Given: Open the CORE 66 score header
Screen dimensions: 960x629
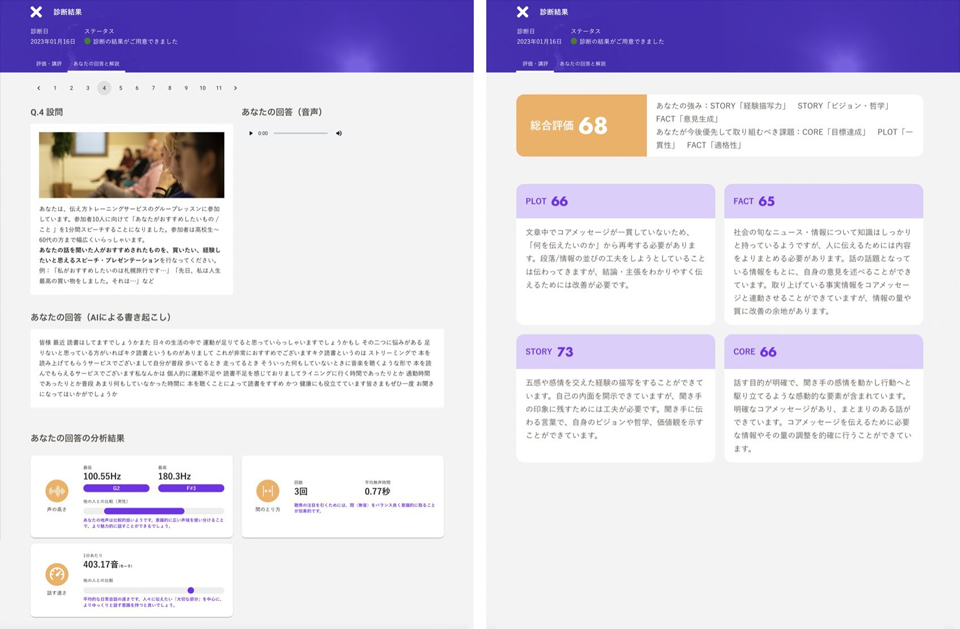Looking at the screenshot, I should tap(823, 352).
